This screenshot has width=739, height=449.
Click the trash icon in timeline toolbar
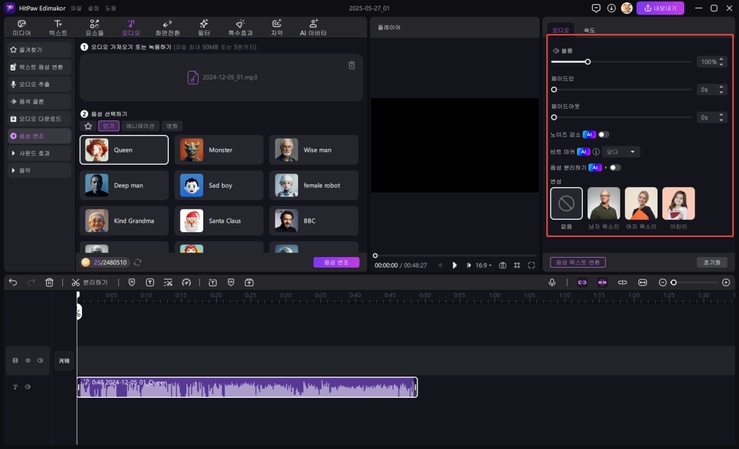click(x=49, y=283)
